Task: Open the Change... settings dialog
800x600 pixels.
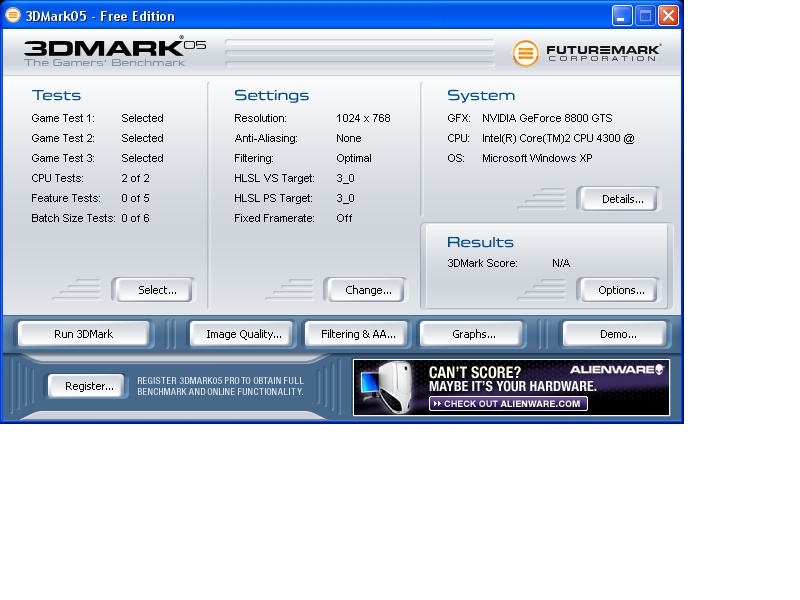Action: 366,290
